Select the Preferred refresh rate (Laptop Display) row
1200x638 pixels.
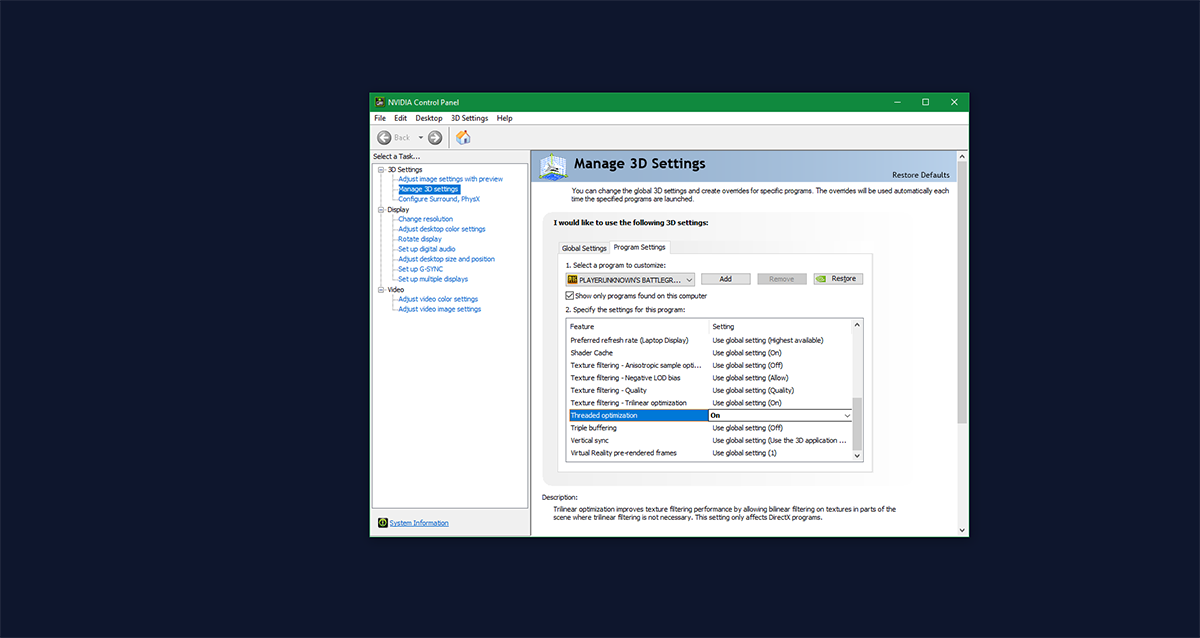[709, 340]
